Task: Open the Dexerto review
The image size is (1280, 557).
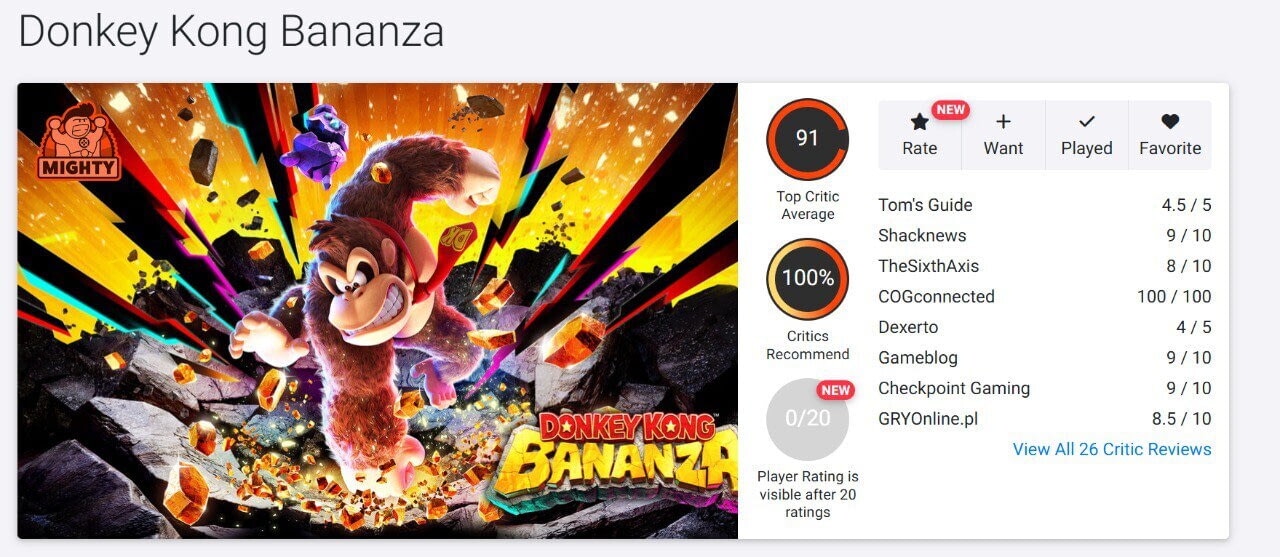Action: click(x=908, y=327)
